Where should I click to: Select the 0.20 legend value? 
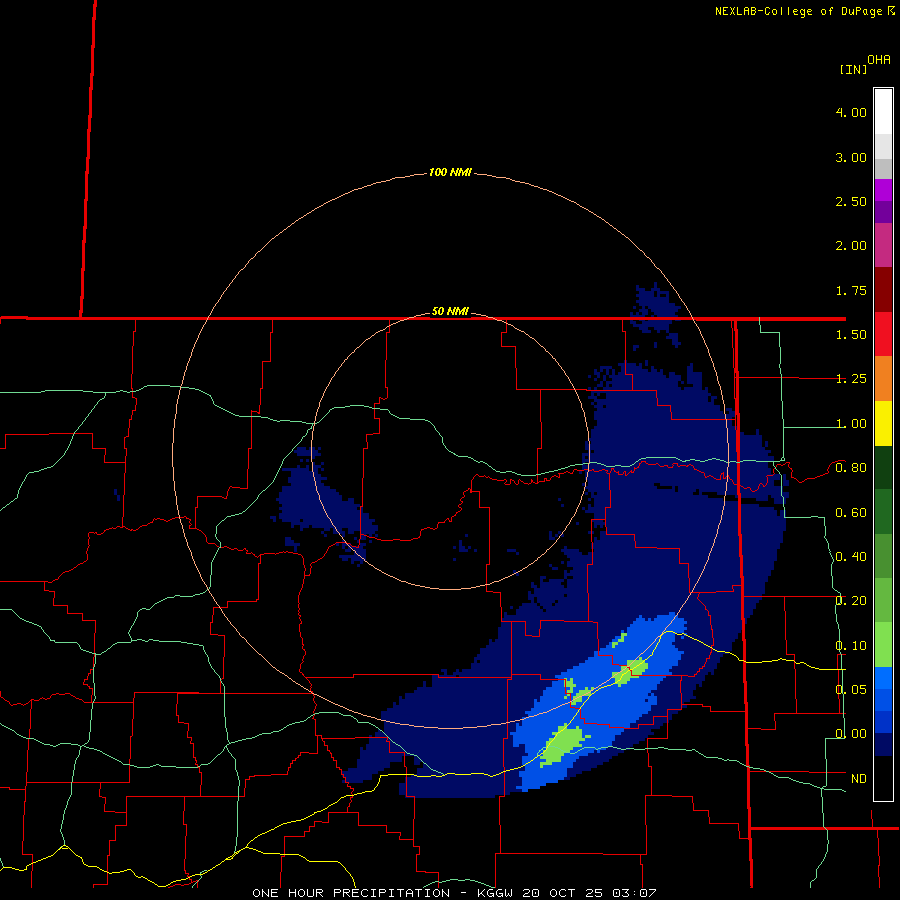pos(851,601)
